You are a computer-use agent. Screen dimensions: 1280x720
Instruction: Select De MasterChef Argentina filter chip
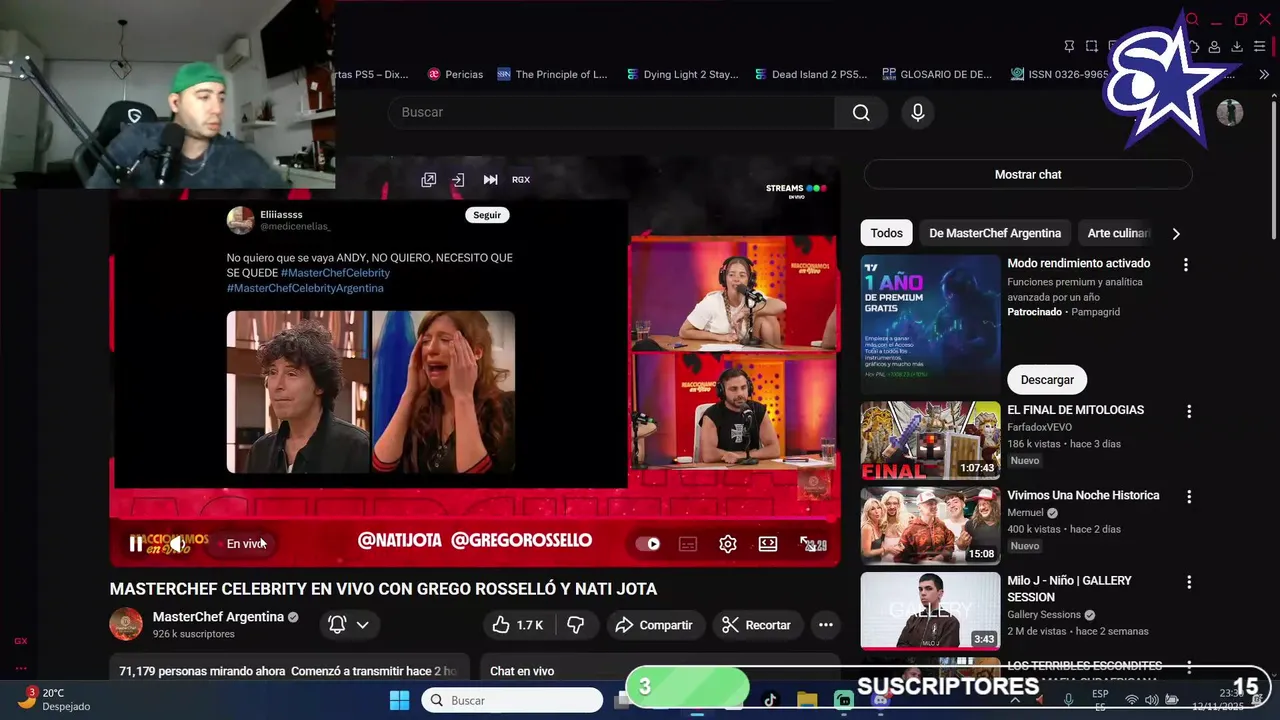(995, 233)
